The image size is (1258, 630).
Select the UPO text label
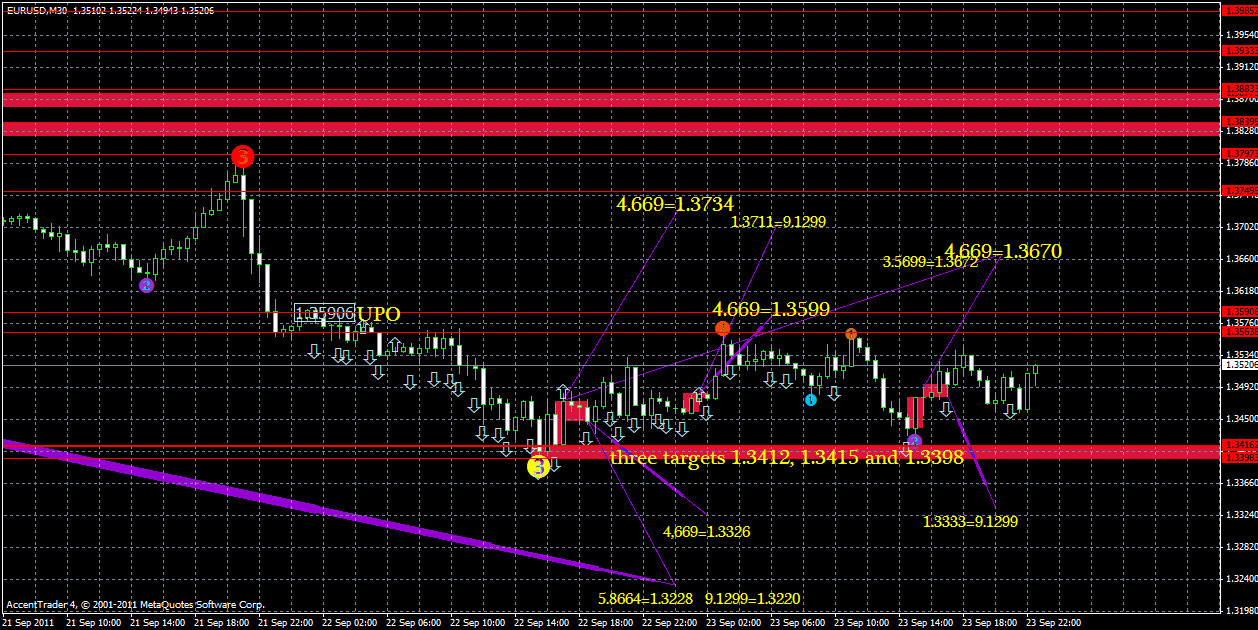(x=380, y=314)
